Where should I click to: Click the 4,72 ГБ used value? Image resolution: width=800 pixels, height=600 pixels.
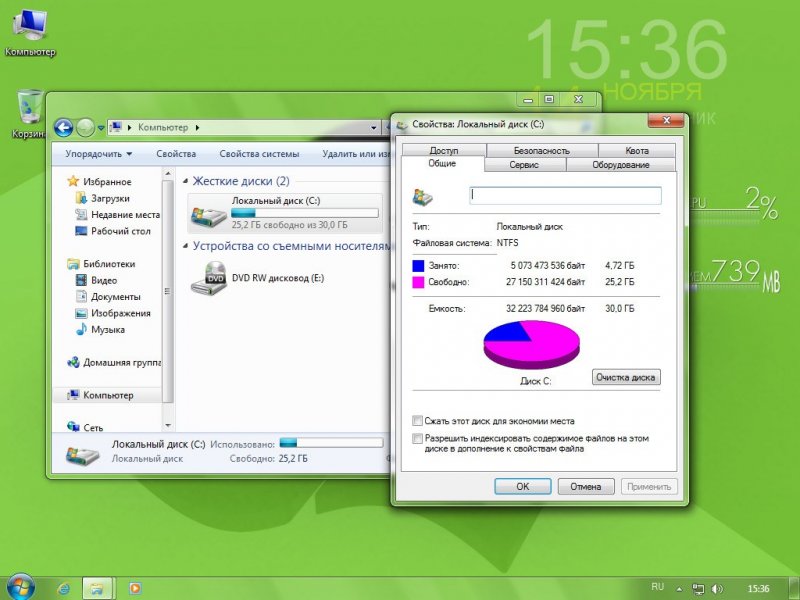(619, 265)
